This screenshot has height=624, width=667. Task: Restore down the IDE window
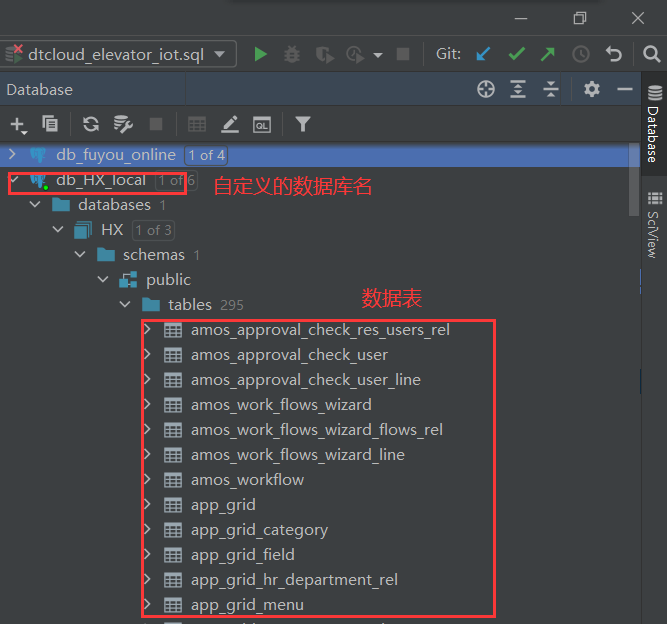579,18
